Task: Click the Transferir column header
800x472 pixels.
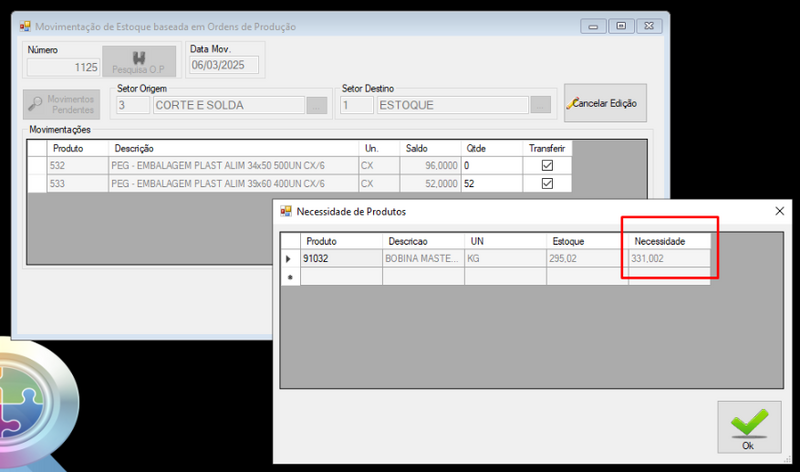Action: tap(547, 148)
